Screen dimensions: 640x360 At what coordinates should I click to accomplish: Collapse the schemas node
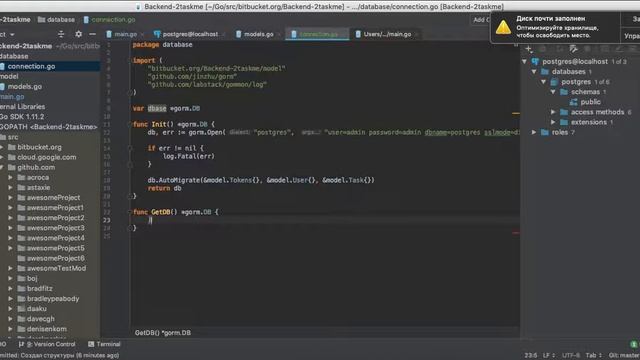553,92
